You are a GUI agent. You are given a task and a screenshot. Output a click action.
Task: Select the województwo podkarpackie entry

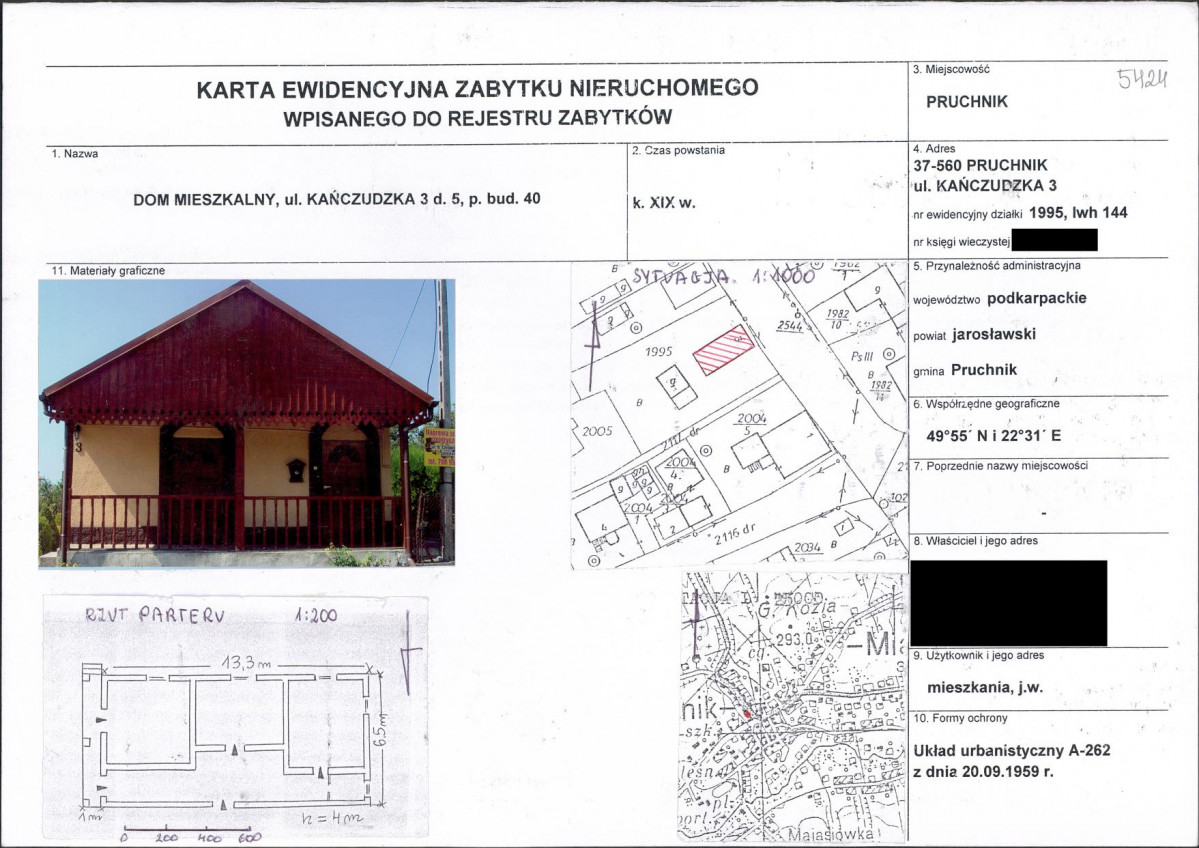point(999,298)
